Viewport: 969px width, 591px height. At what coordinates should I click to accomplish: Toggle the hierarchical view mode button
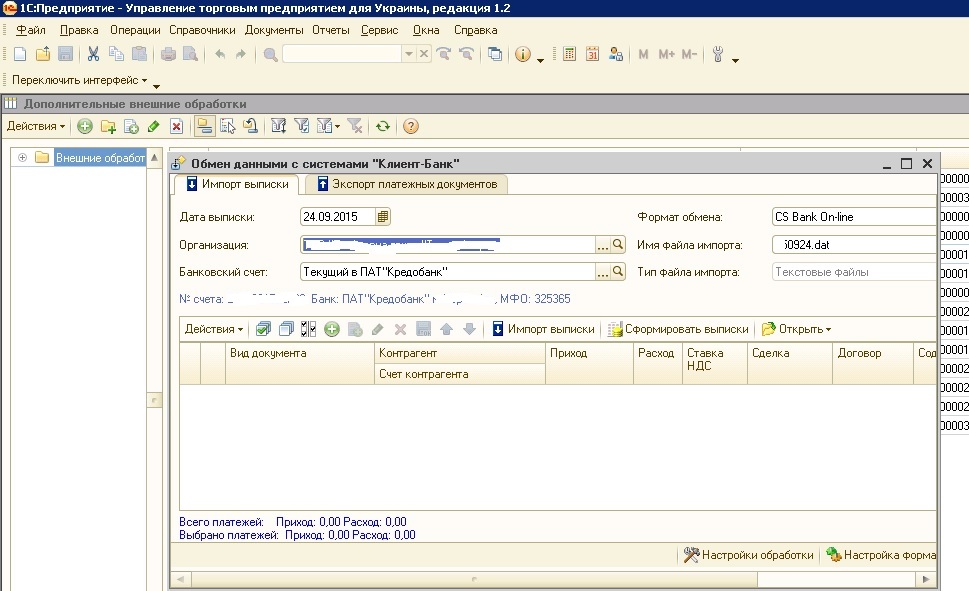tap(204, 127)
